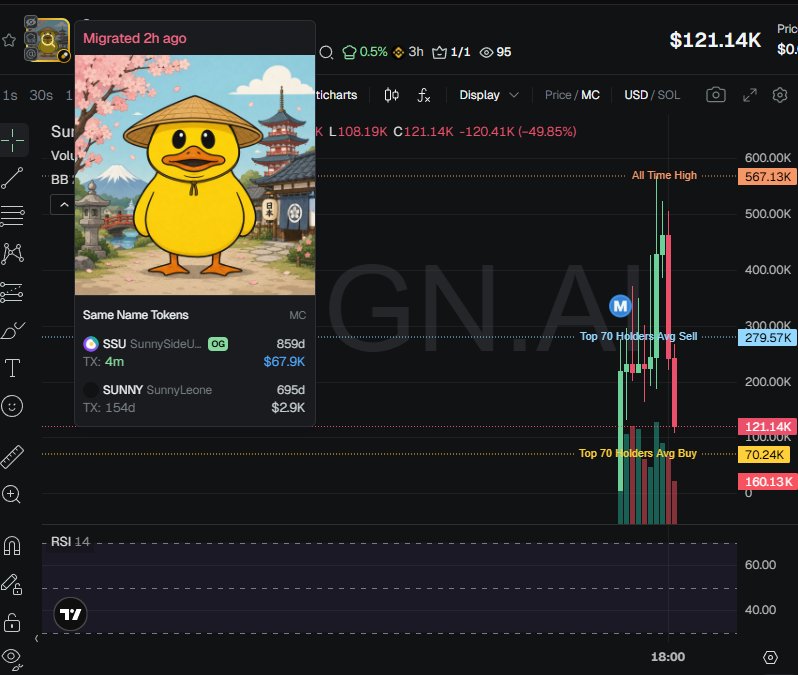Open the candlestick chart type selector
The height and width of the screenshot is (675, 798).
pos(391,95)
